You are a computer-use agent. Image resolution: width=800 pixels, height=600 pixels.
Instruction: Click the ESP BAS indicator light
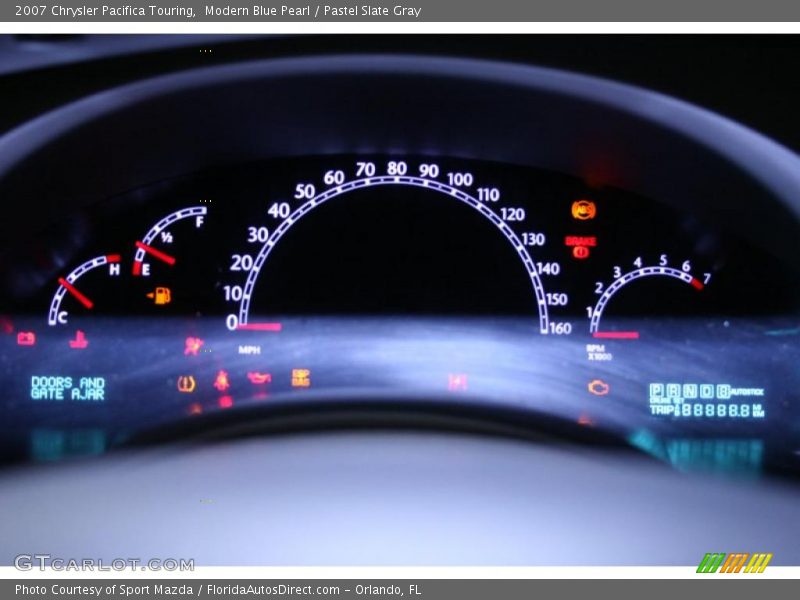pos(301,378)
